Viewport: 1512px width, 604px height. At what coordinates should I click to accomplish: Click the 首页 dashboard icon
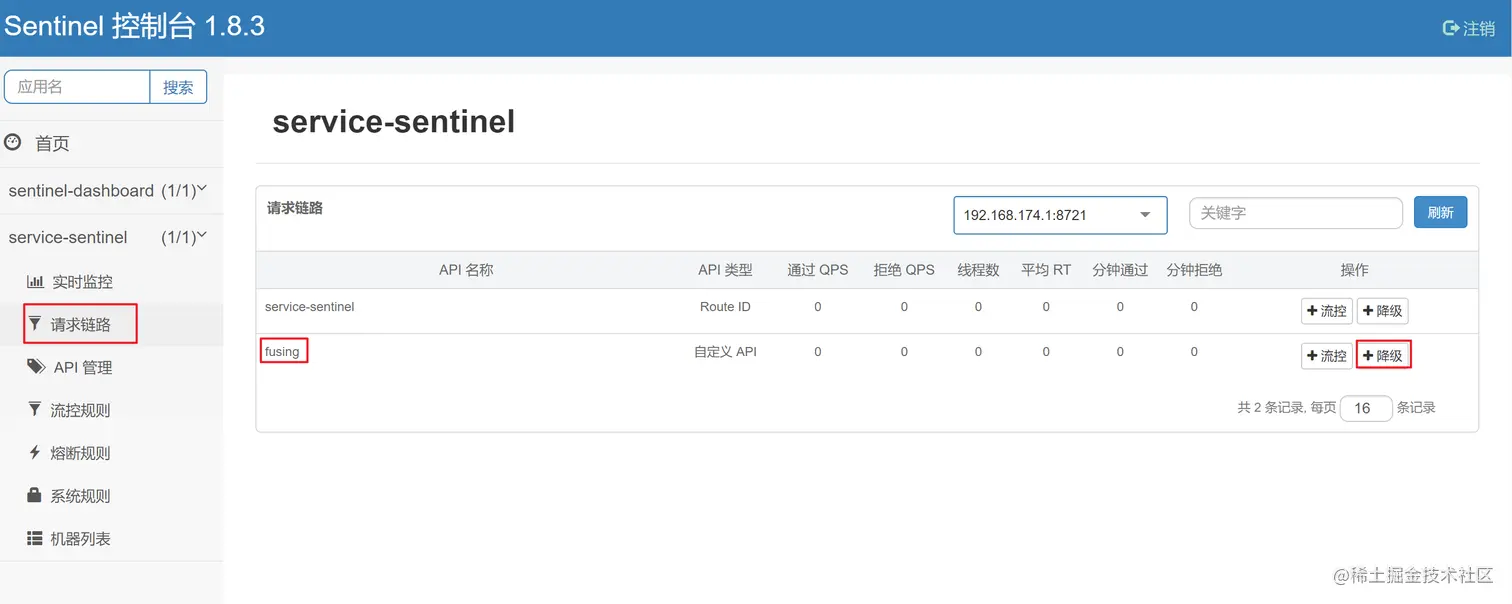tap(13, 142)
